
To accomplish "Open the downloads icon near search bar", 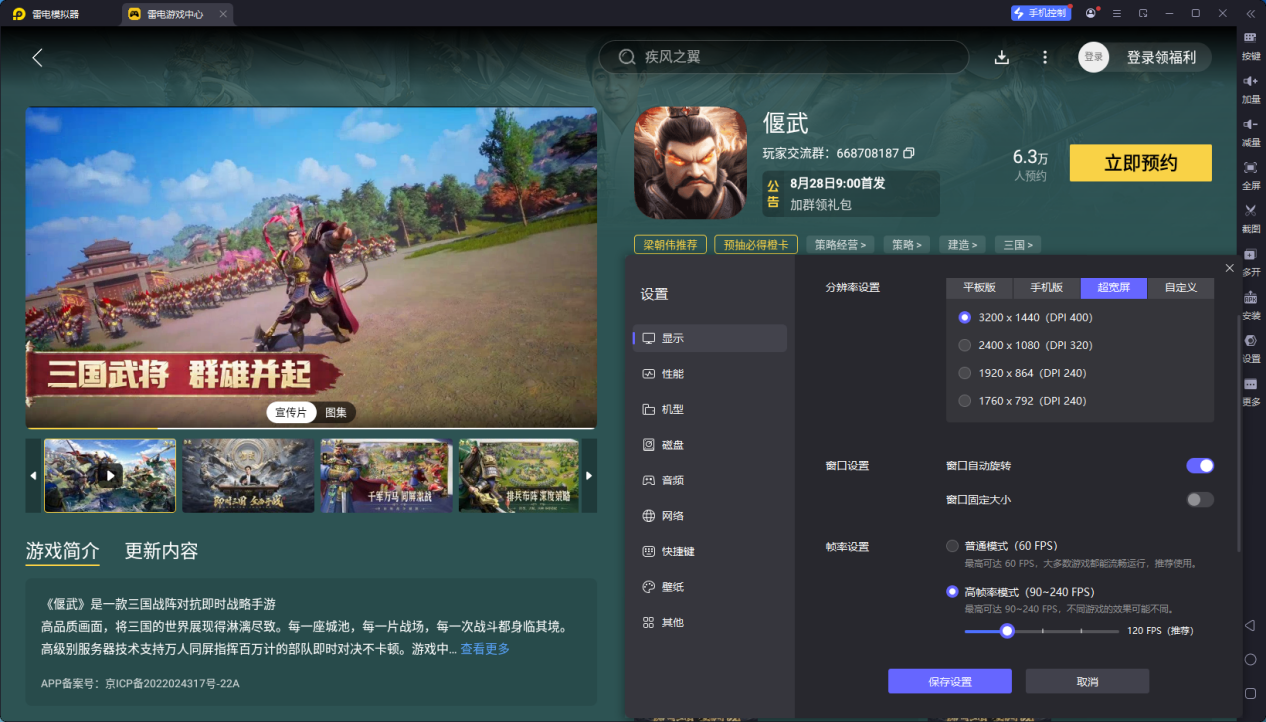I will coord(1002,57).
